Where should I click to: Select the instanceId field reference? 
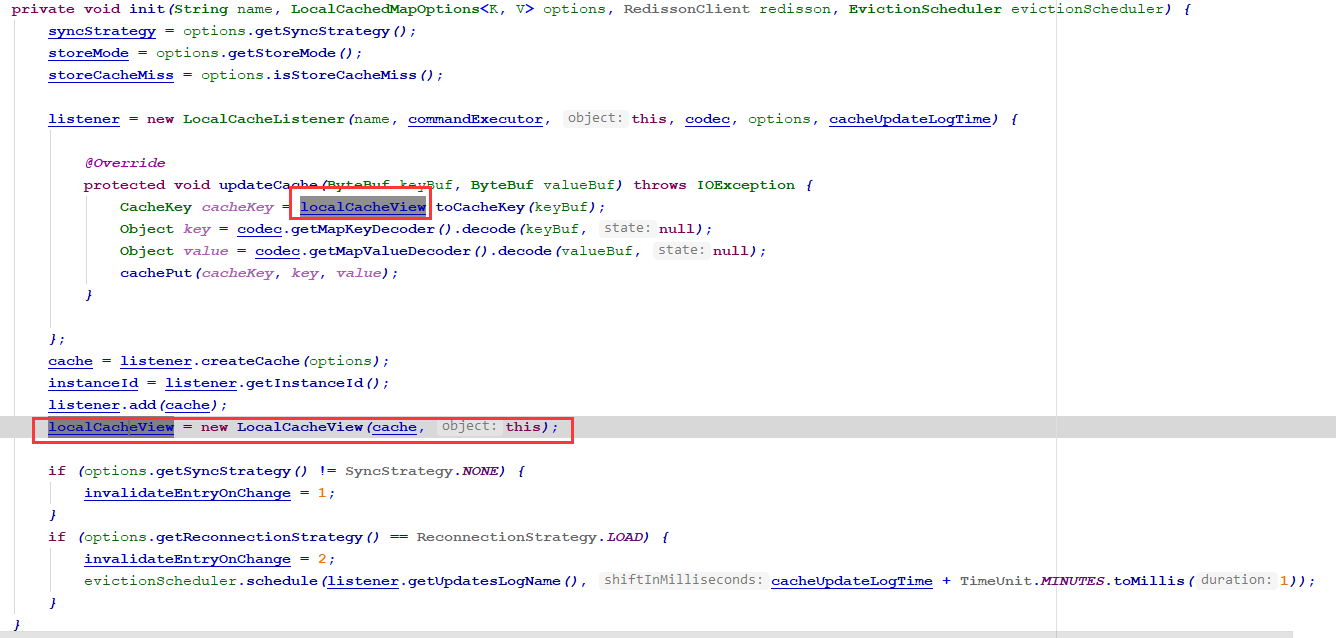pyautogui.click(x=93, y=382)
